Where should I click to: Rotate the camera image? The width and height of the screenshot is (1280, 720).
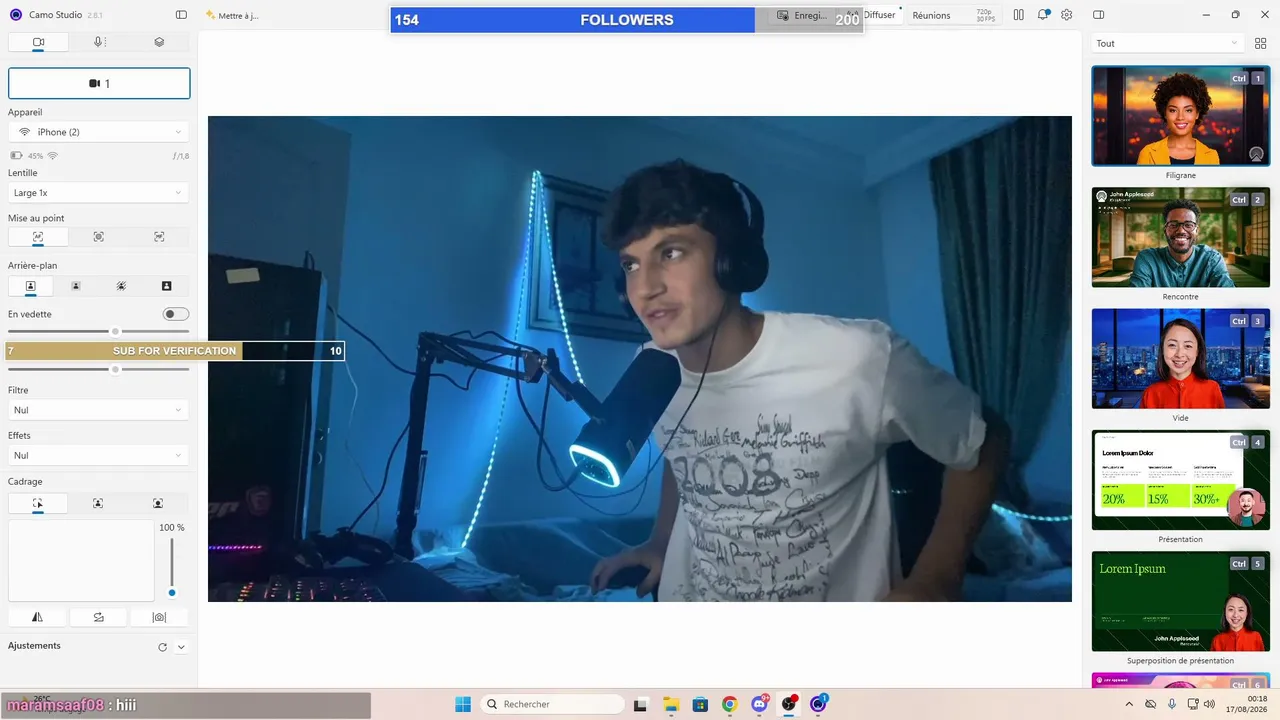pyautogui.click(x=98, y=617)
